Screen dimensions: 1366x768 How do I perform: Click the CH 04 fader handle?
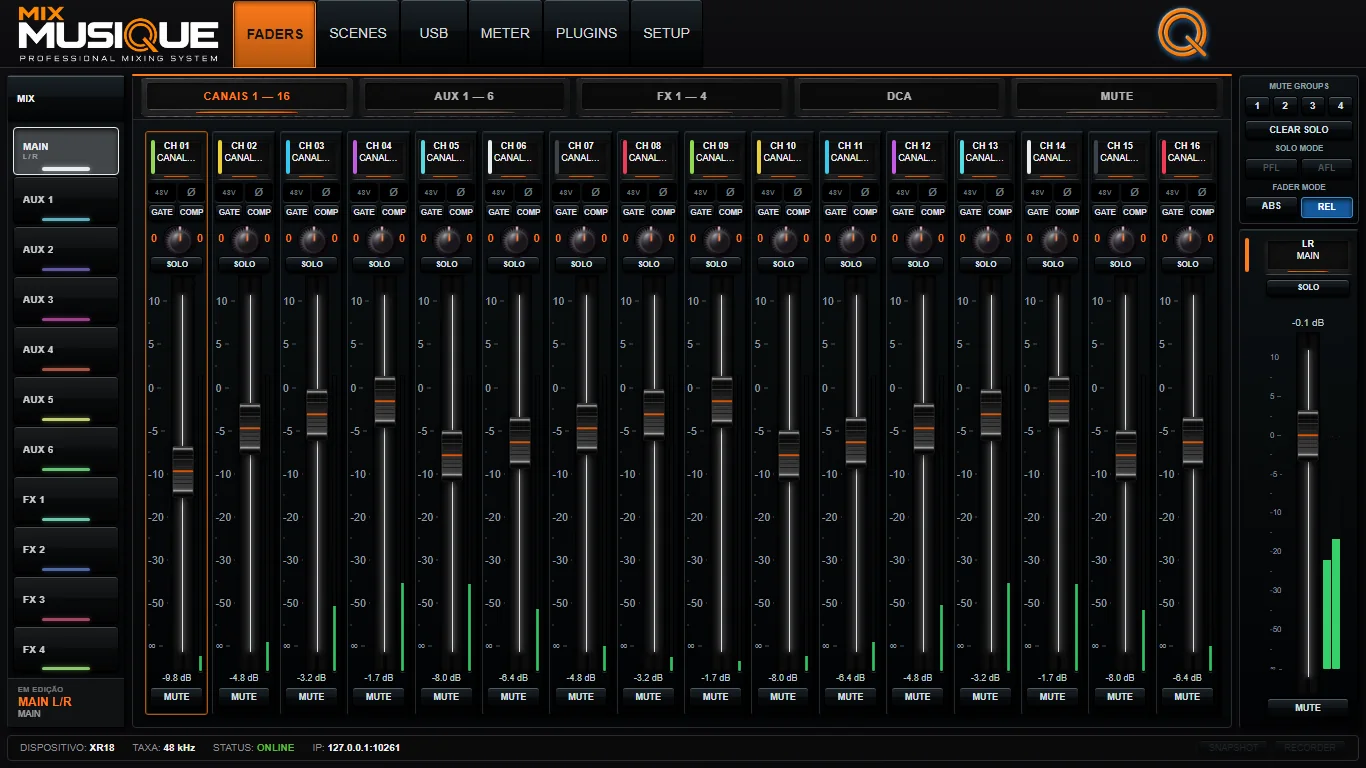(385, 400)
